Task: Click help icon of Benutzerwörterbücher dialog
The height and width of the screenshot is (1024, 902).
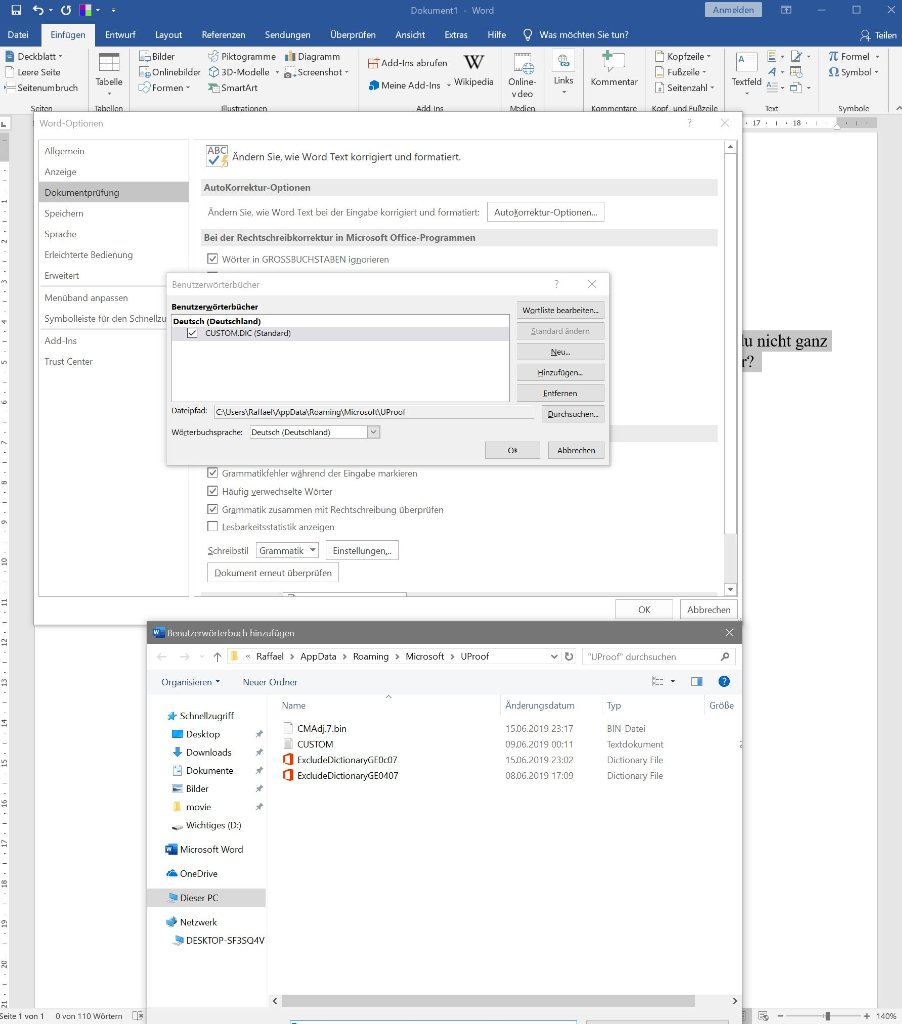Action: [x=556, y=284]
